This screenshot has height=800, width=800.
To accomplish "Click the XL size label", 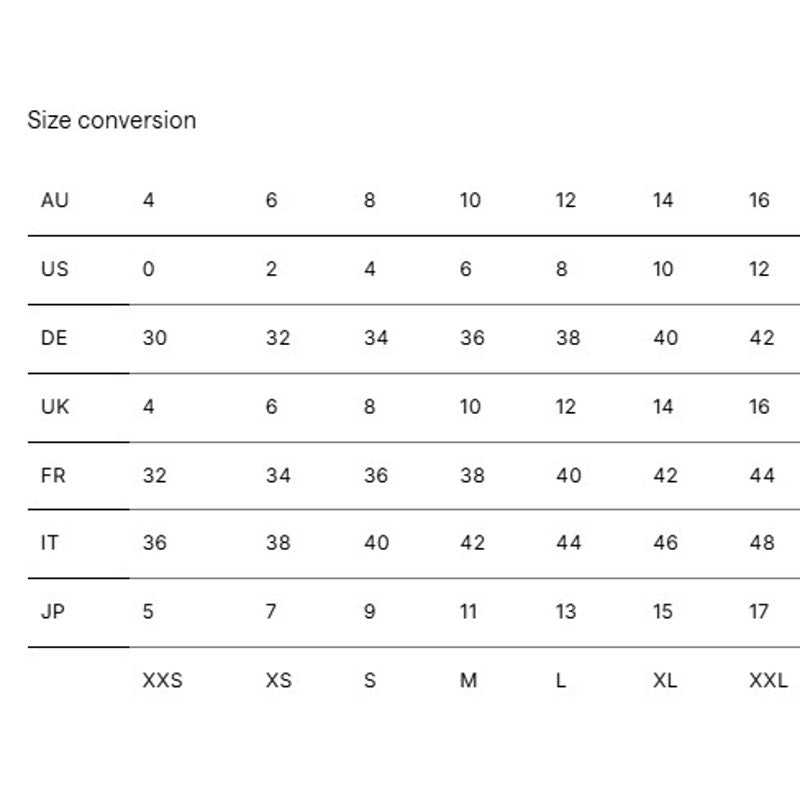I will (665, 680).
